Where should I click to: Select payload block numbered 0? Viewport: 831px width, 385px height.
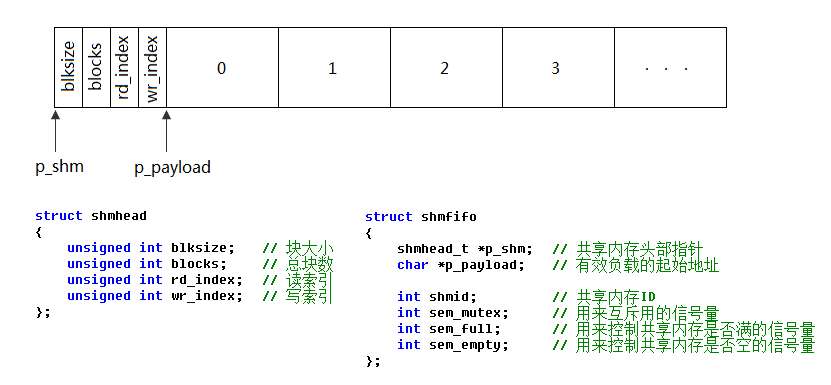click(222, 67)
